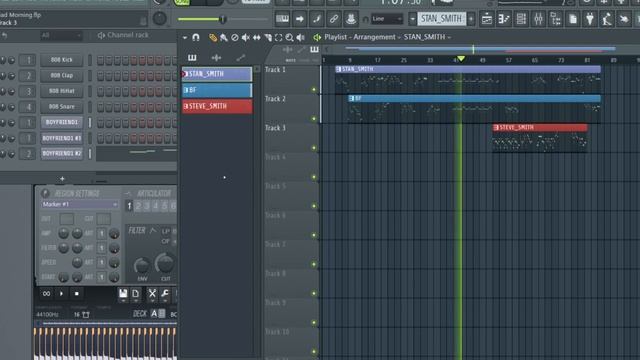
Task: Show the audio waveform picker tab icon
Action: [216, 58]
